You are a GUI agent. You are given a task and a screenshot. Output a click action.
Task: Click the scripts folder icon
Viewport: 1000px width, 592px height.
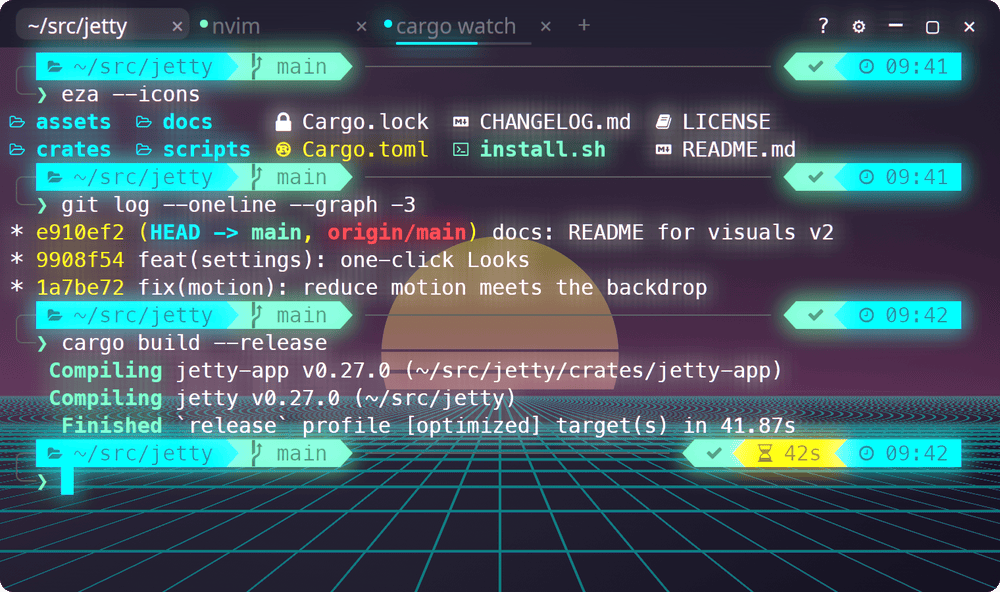143,149
